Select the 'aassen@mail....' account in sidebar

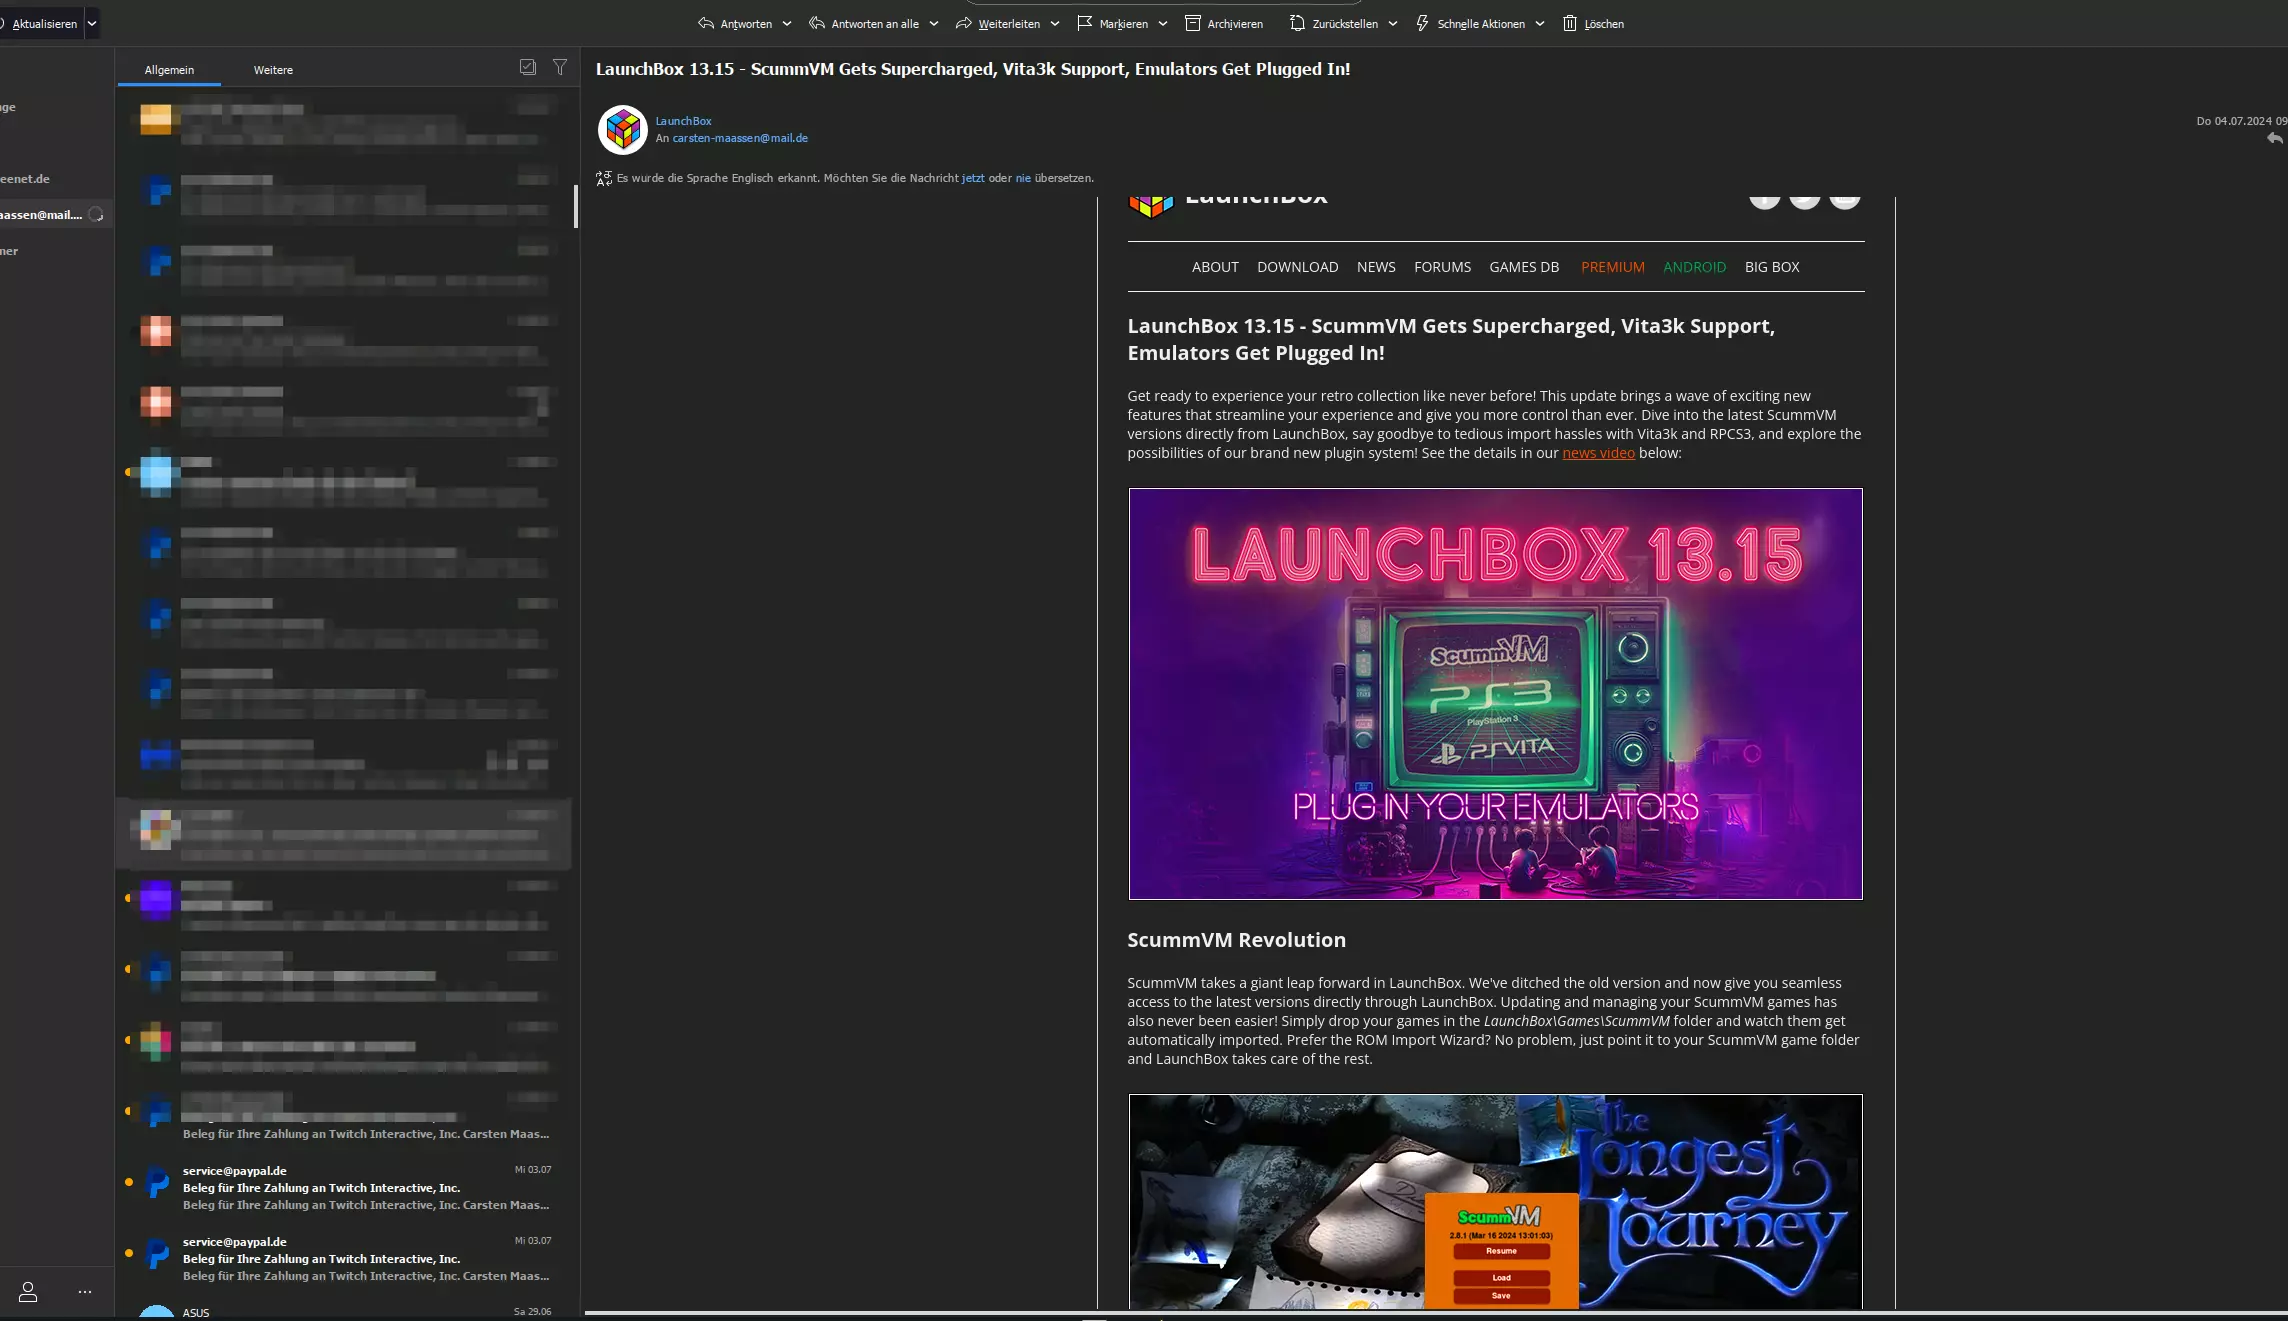tap(42, 214)
